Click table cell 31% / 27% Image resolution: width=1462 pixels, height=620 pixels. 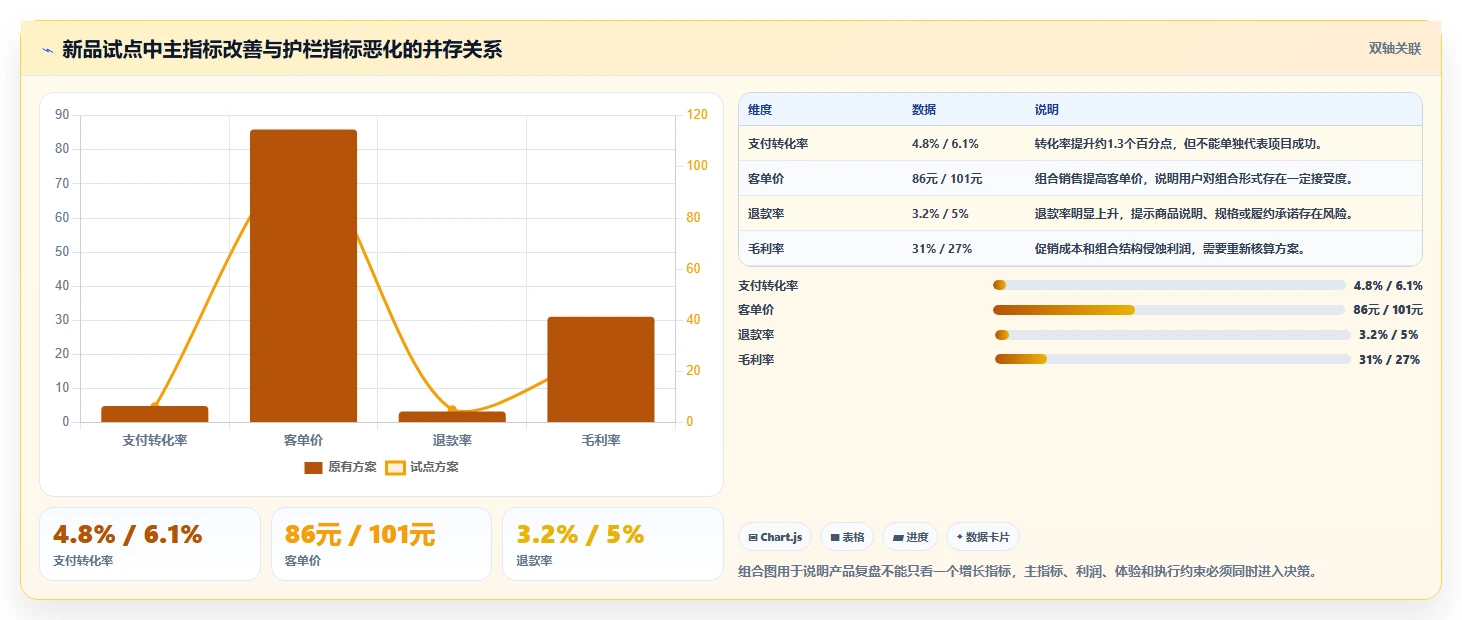942,249
